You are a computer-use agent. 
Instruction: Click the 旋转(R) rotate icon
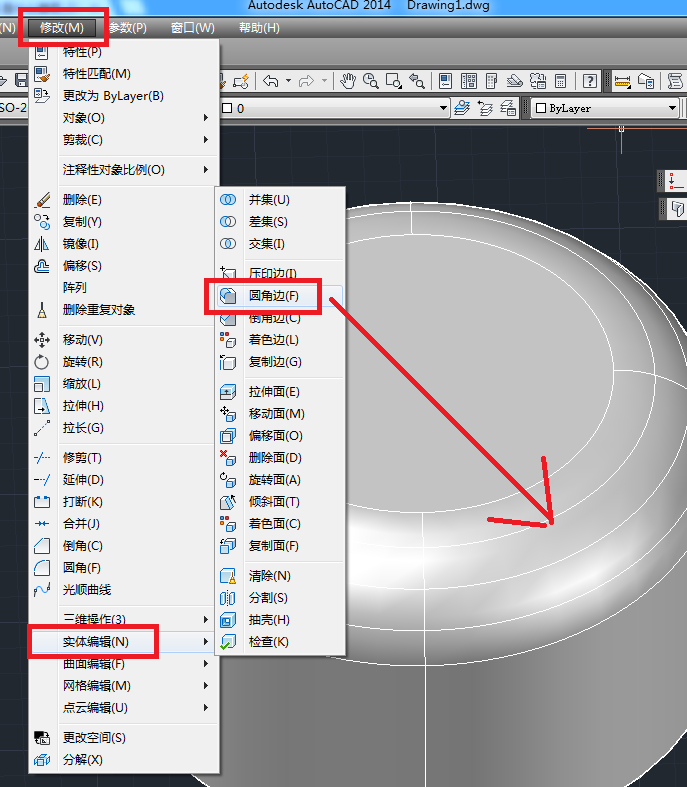(x=42, y=362)
